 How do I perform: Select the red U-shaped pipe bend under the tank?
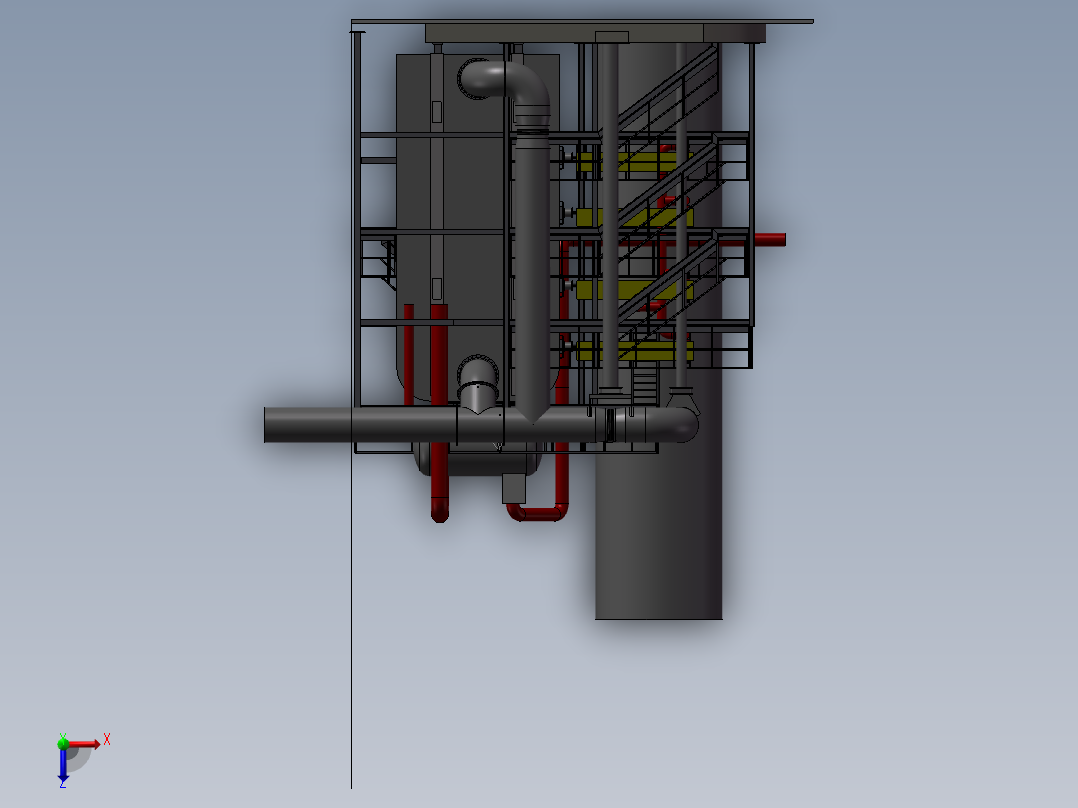[x=538, y=512]
